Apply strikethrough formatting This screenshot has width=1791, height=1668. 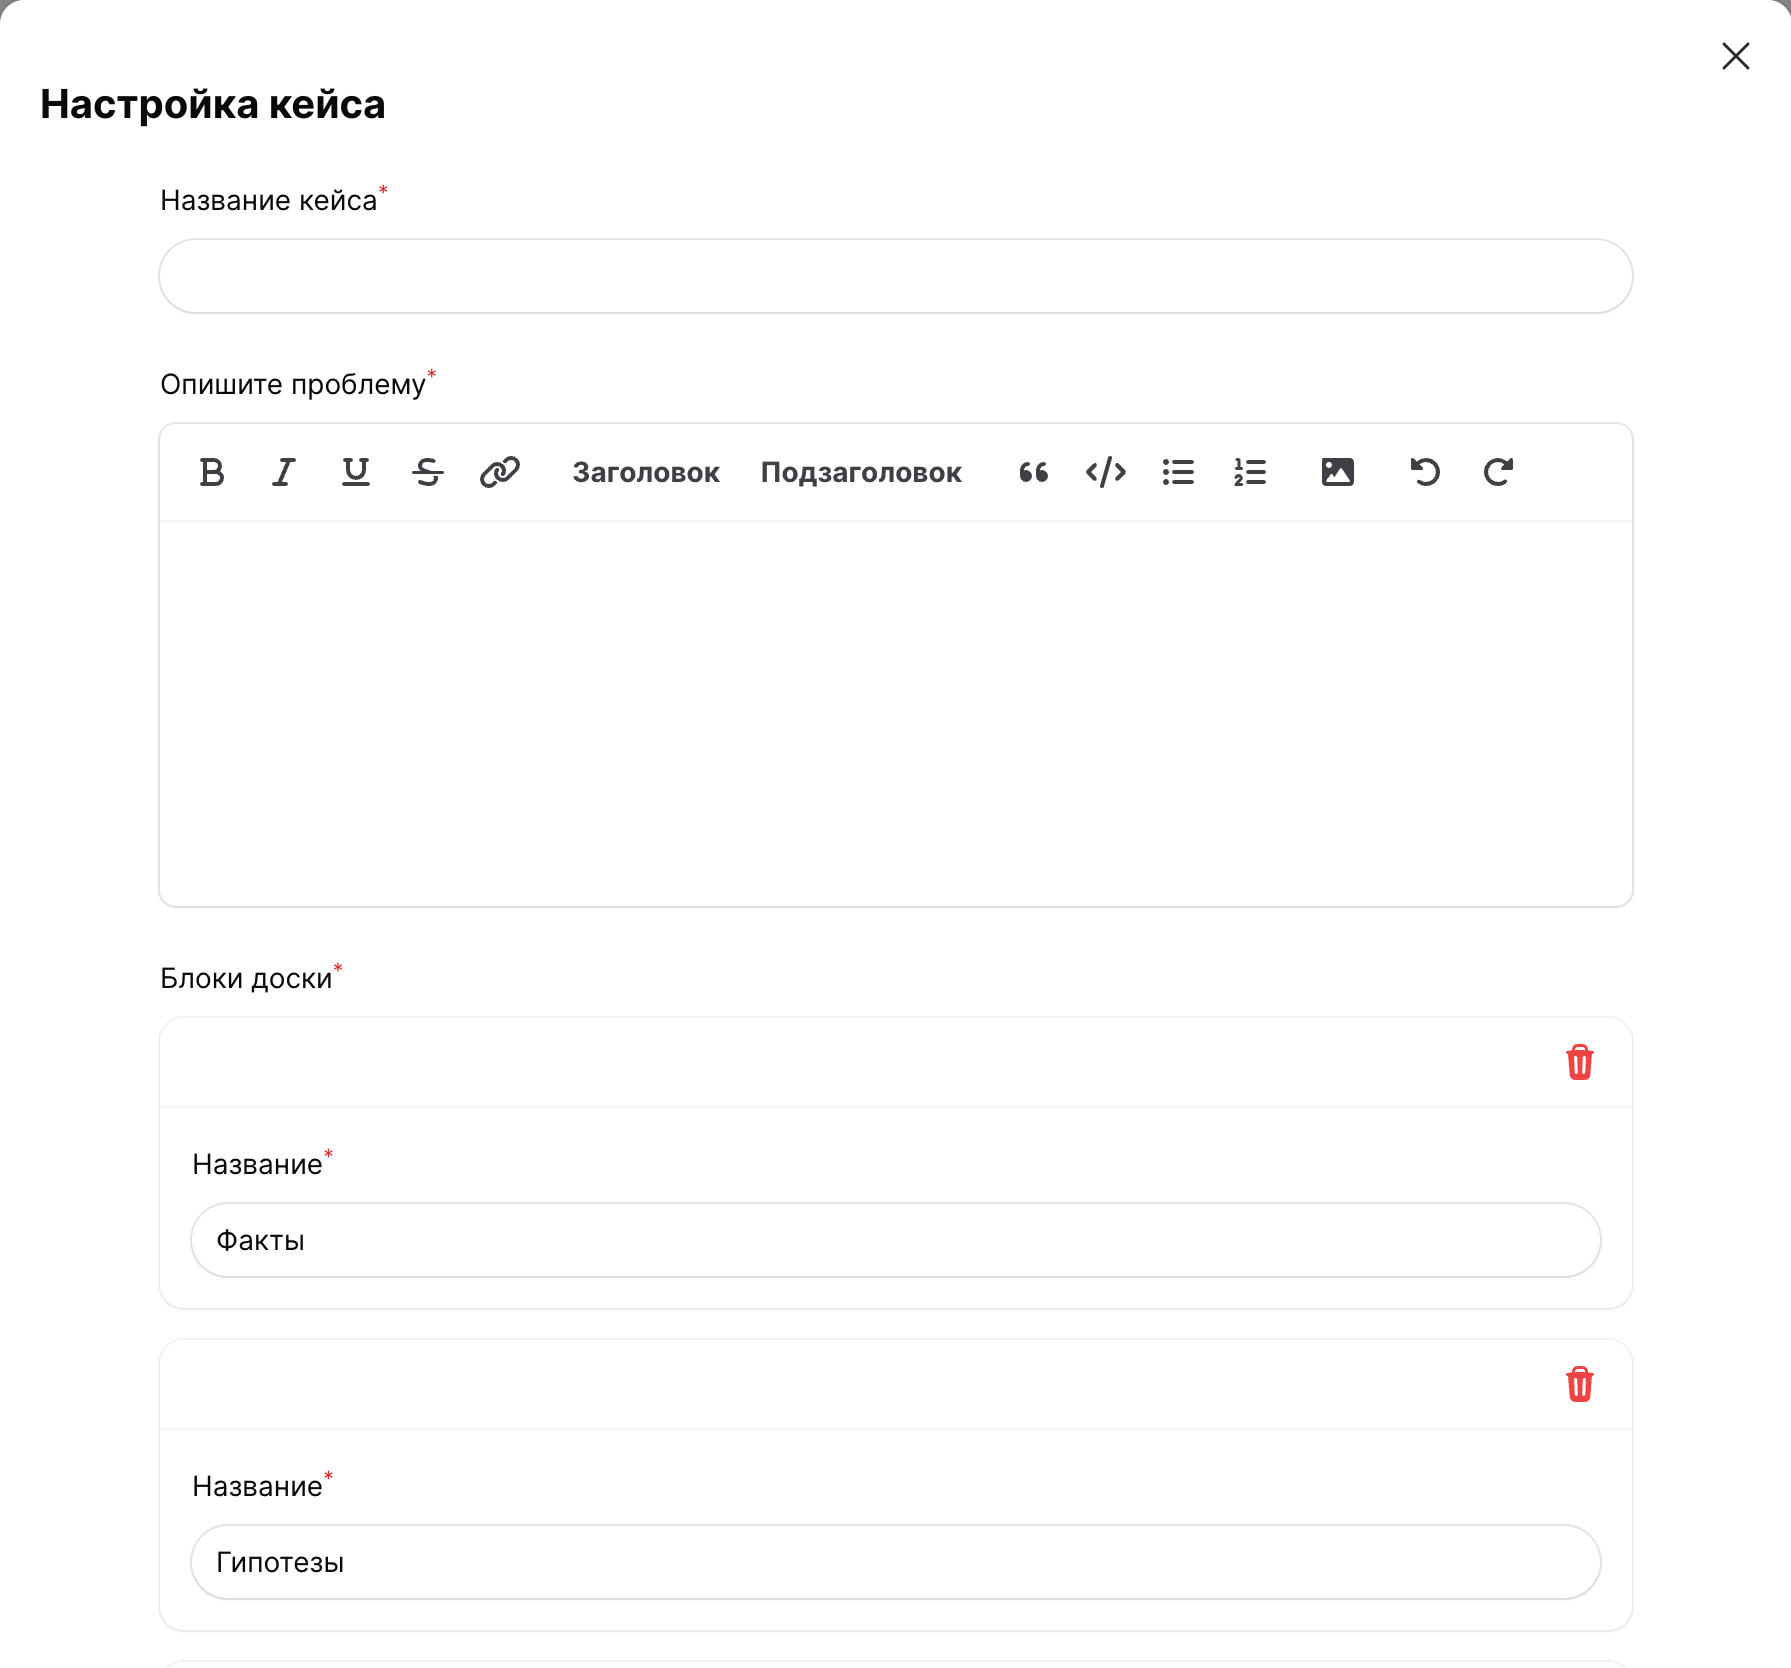click(428, 472)
